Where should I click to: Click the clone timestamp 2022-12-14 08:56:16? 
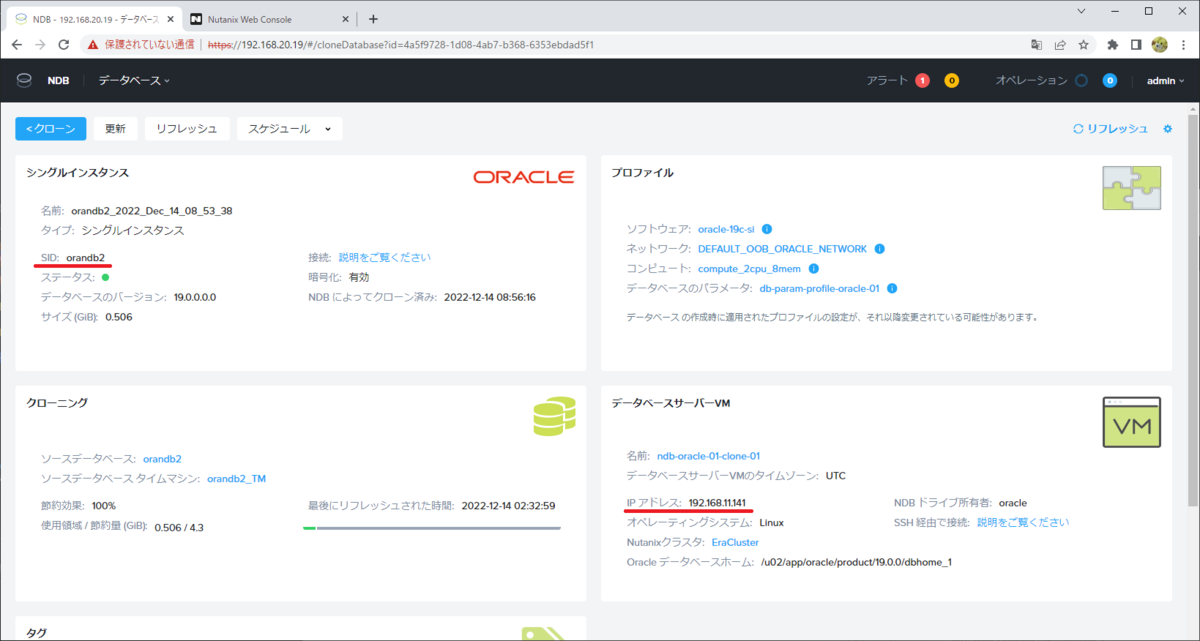490,297
